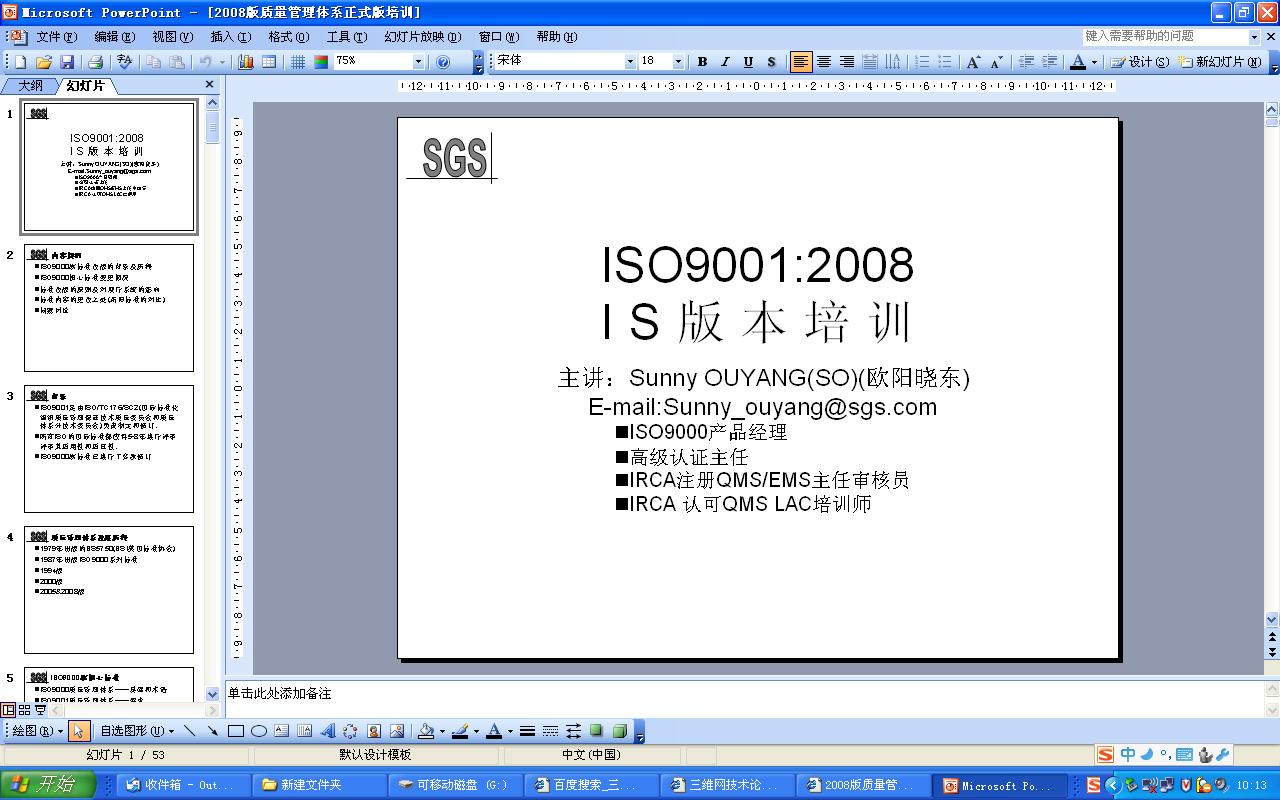Toggle text Shadow formatting
This screenshot has width=1280, height=800.
tap(771, 62)
